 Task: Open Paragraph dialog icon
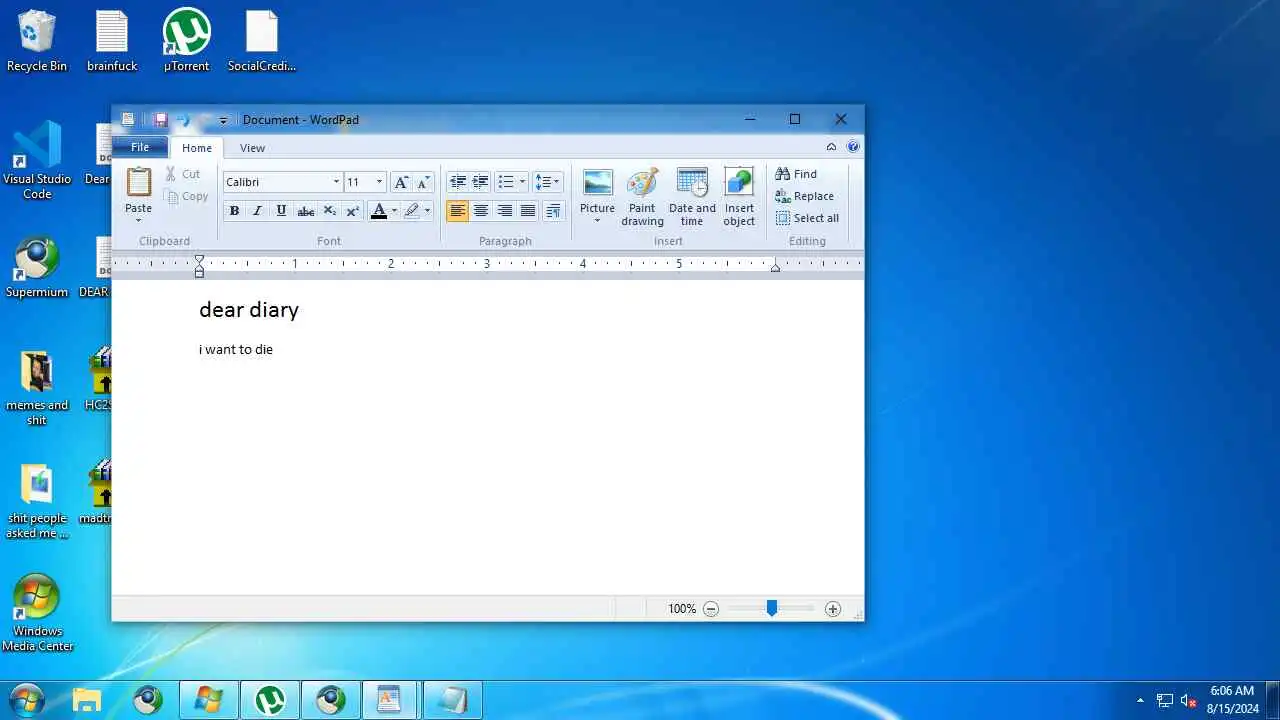click(x=553, y=211)
